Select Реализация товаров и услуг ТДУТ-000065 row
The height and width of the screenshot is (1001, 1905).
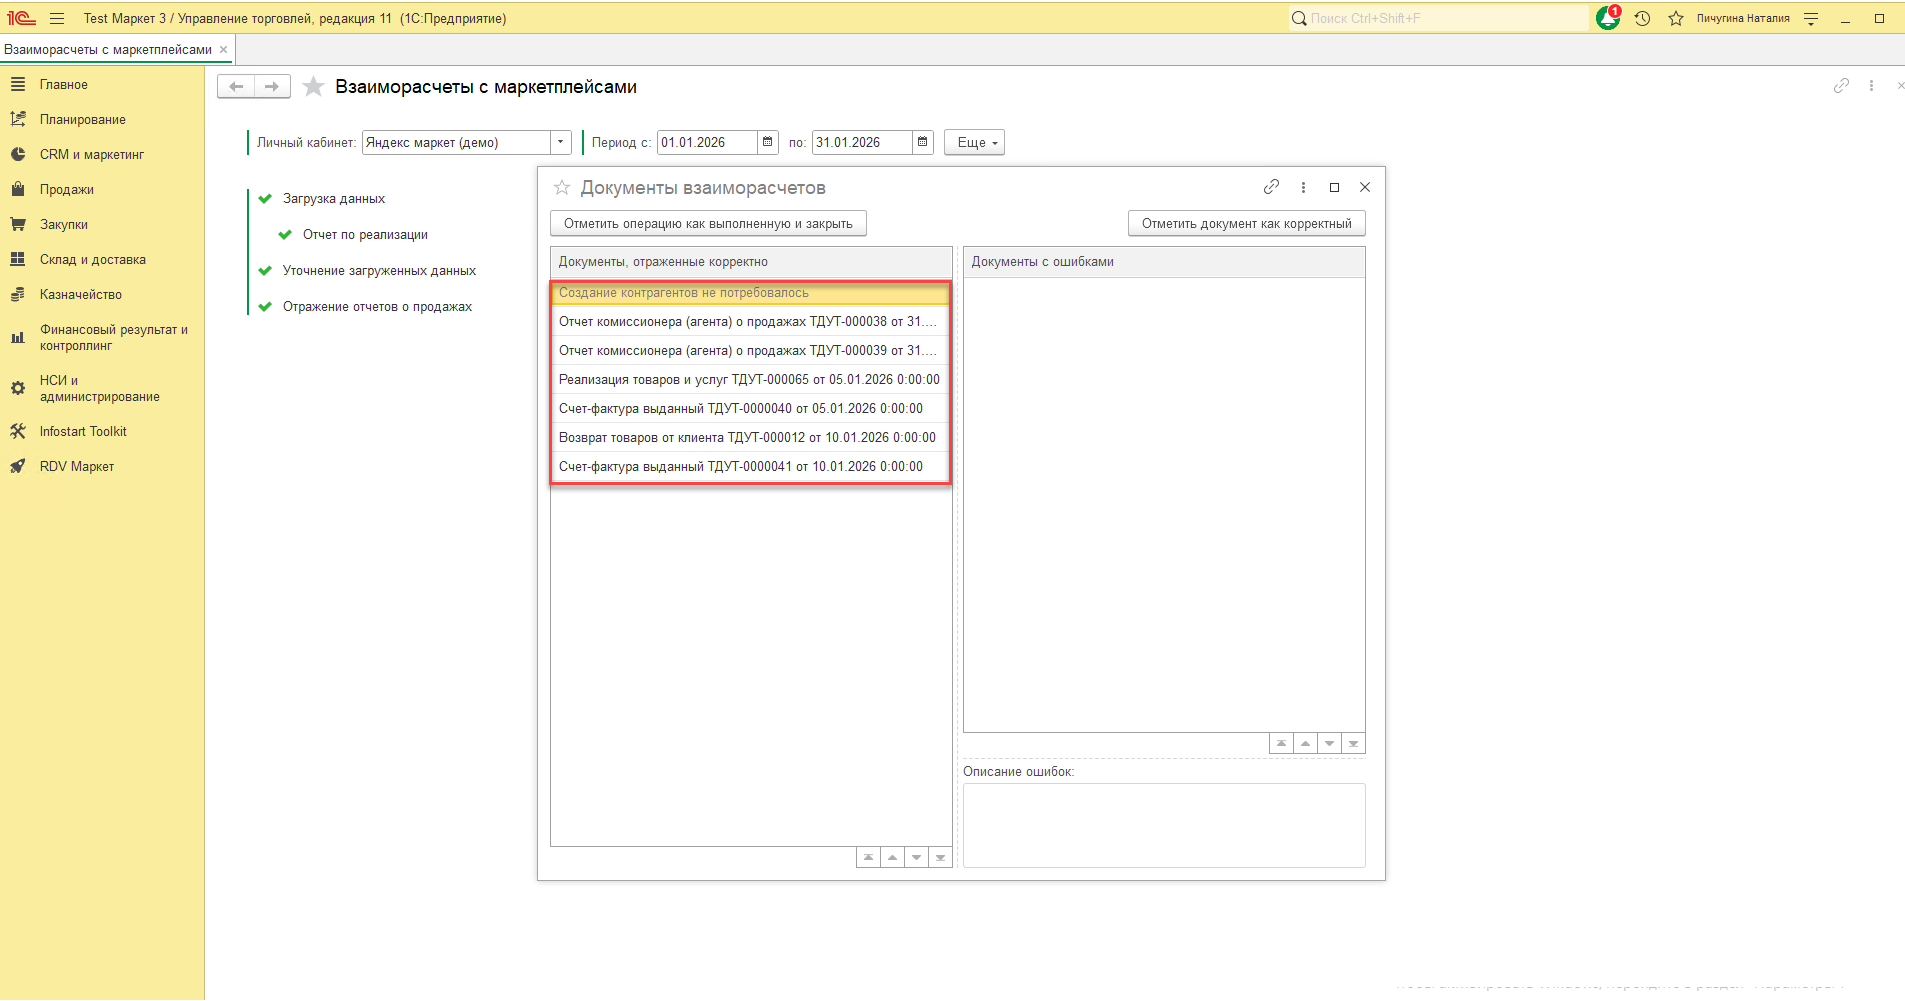tap(749, 380)
